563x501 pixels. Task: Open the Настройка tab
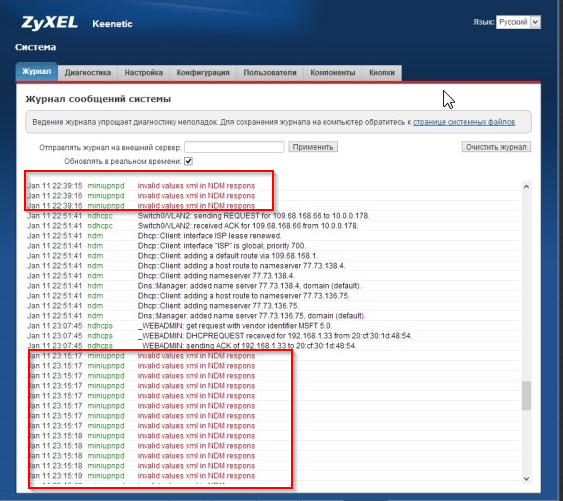pos(144,73)
